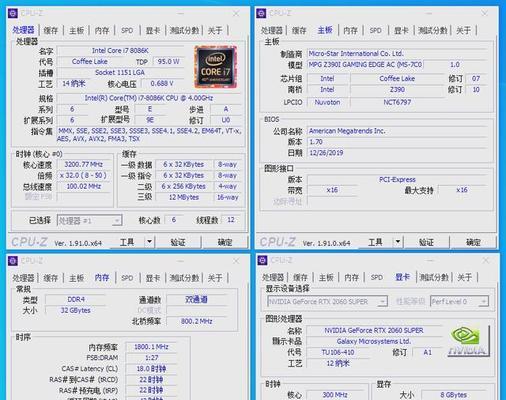Click the 100.02 MHz bus speed value
The image size is (506, 400).
click(83, 186)
